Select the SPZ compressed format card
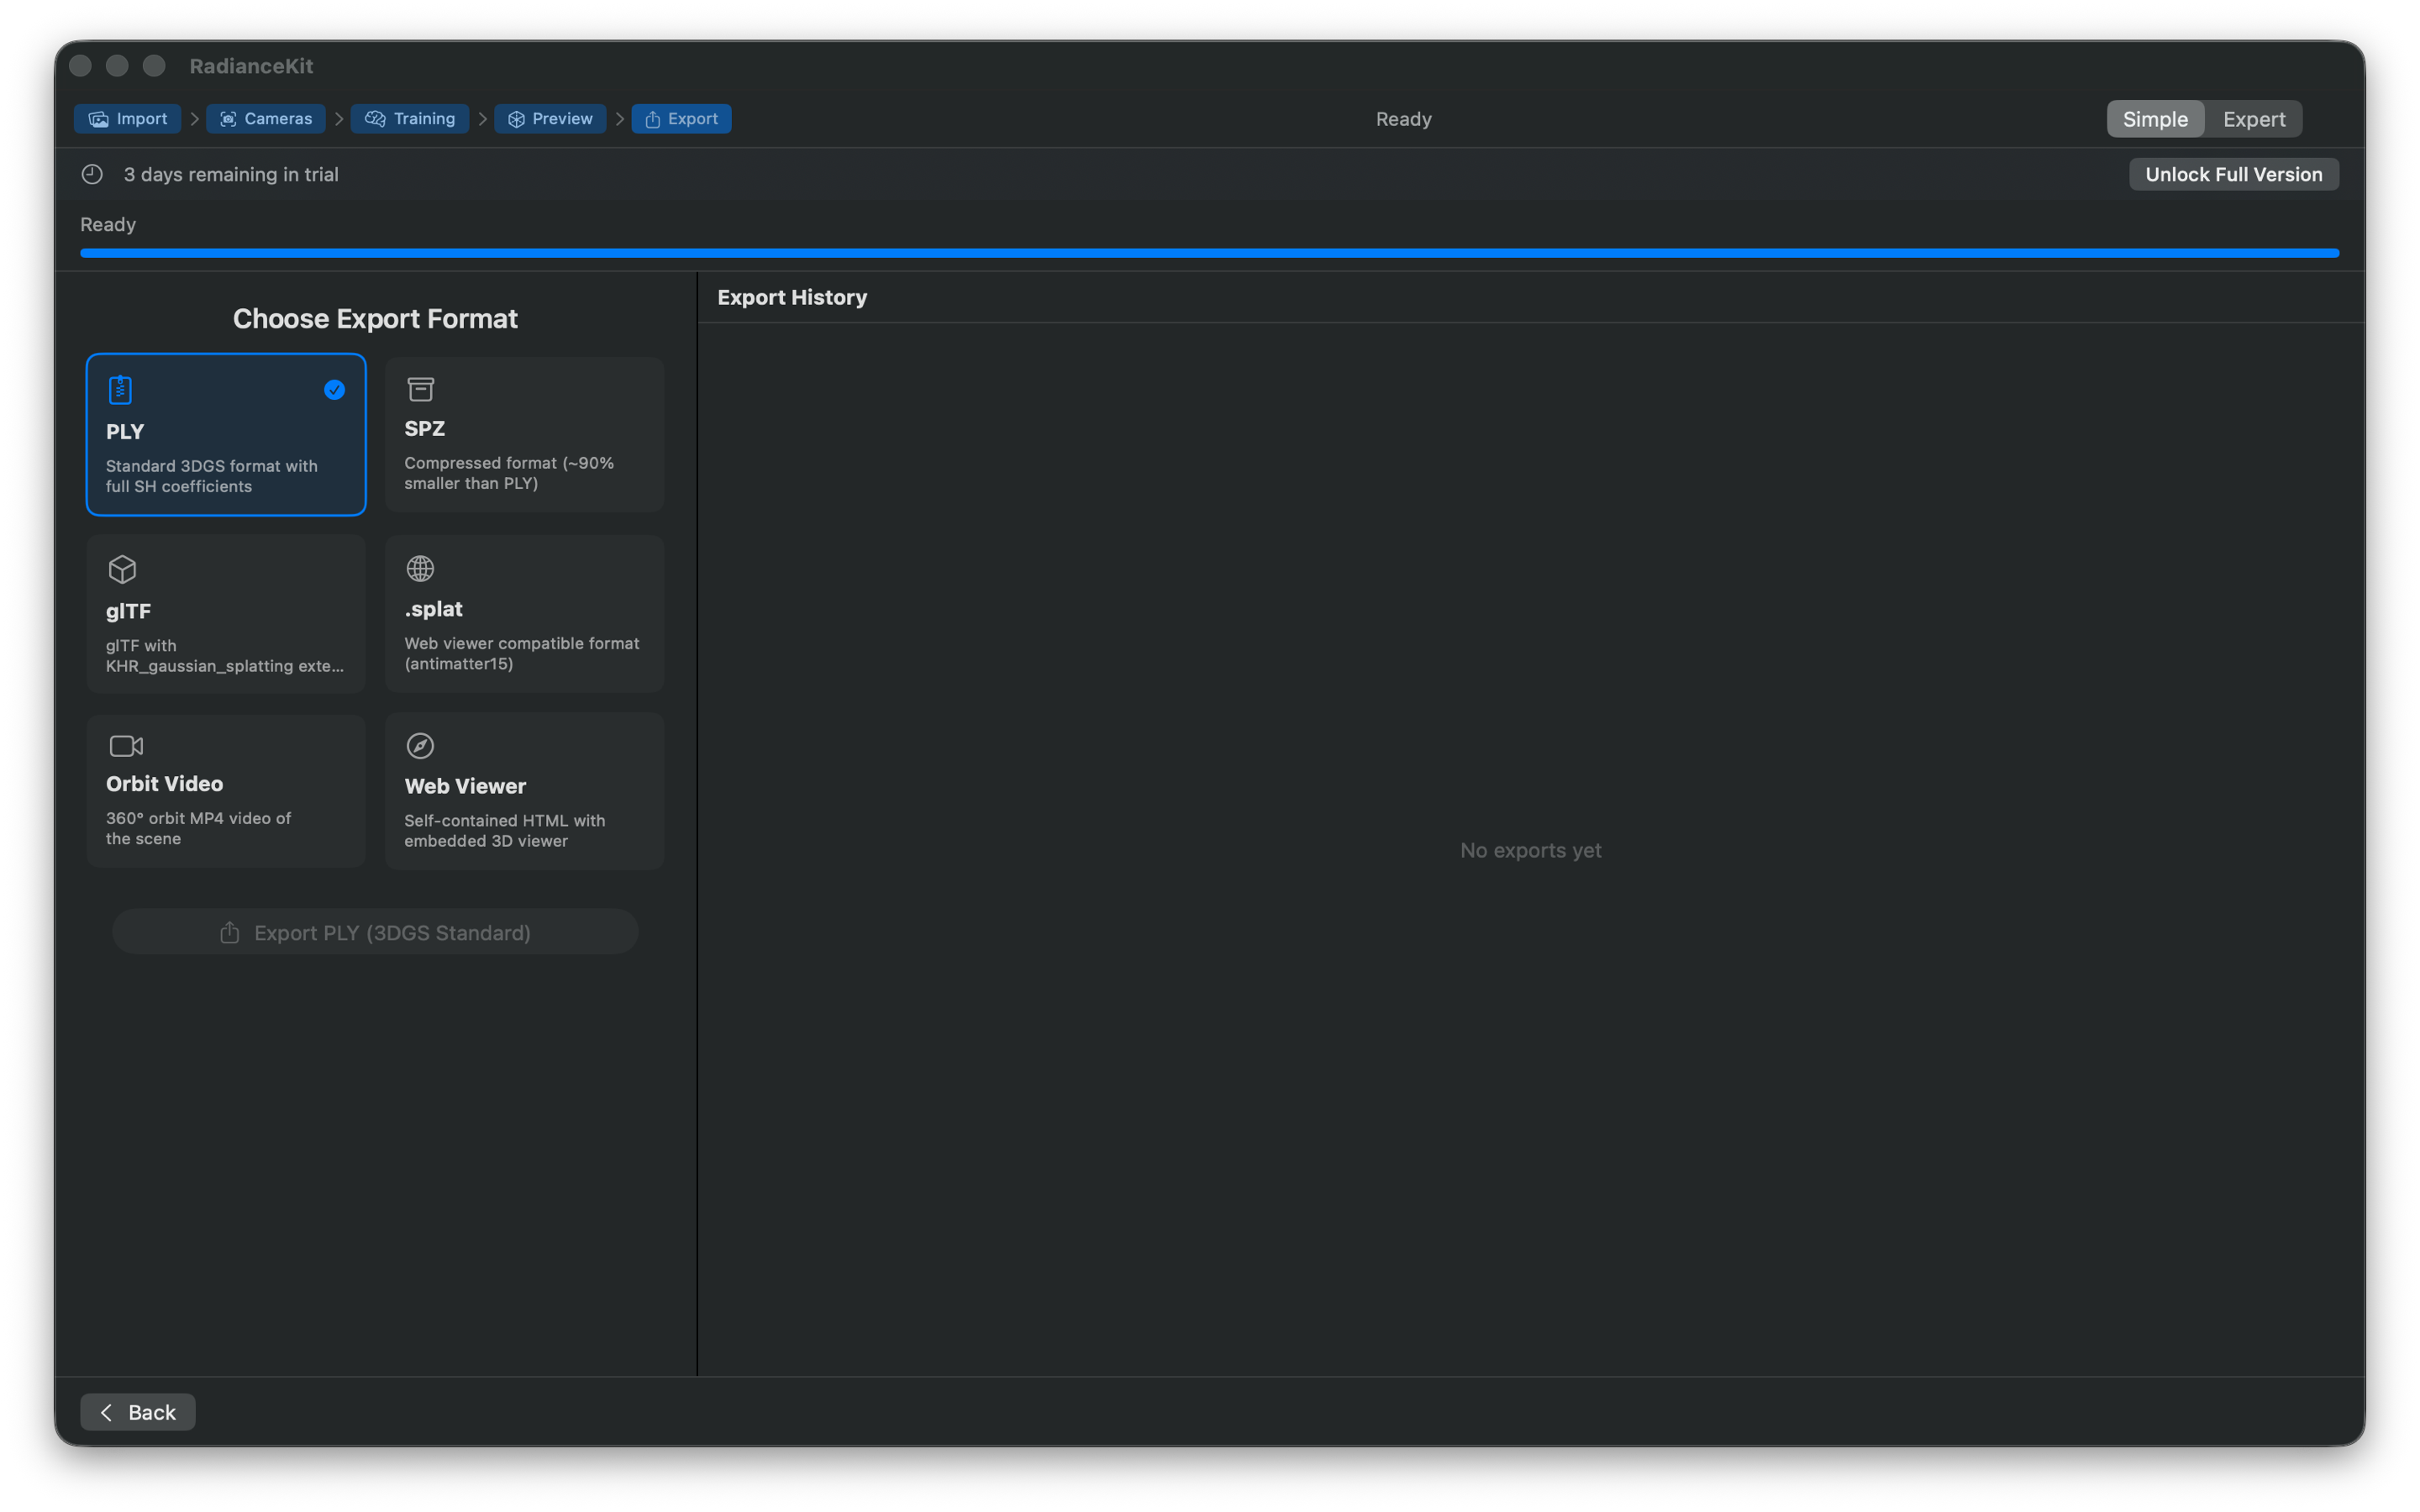The image size is (2420, 1512). (524, 434)
